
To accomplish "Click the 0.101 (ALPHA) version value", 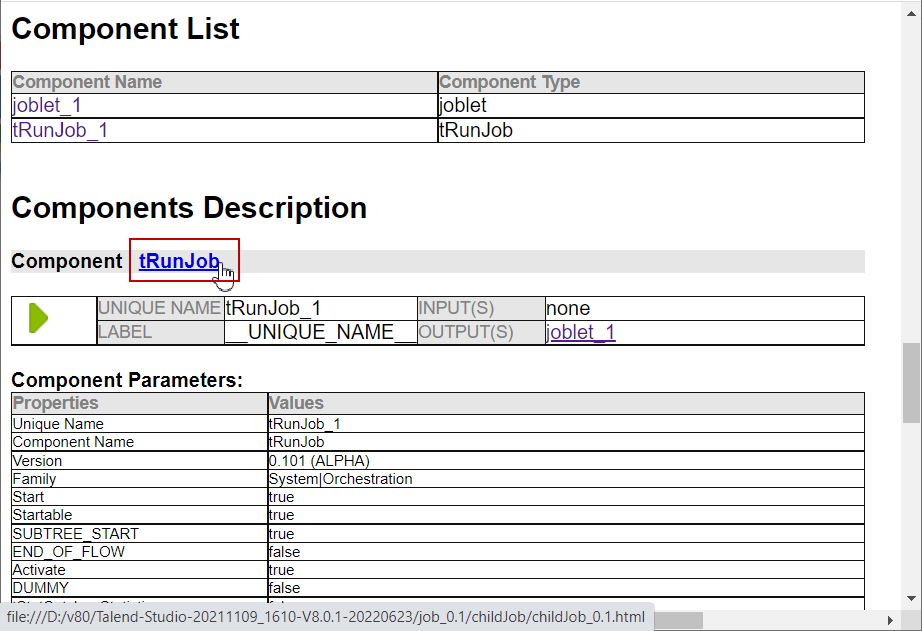I will 319,461.
